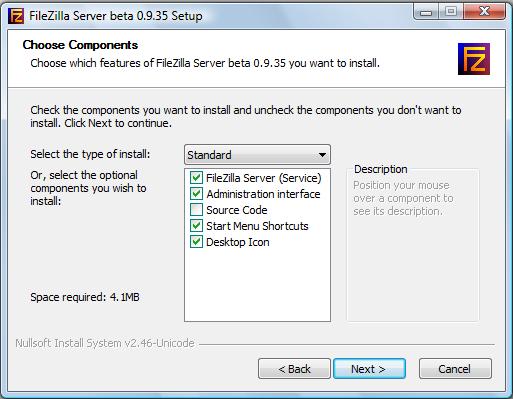This screenshot has width=513, height=399.
Task: Minimize the setup window
Action: (x=426, y=12)
